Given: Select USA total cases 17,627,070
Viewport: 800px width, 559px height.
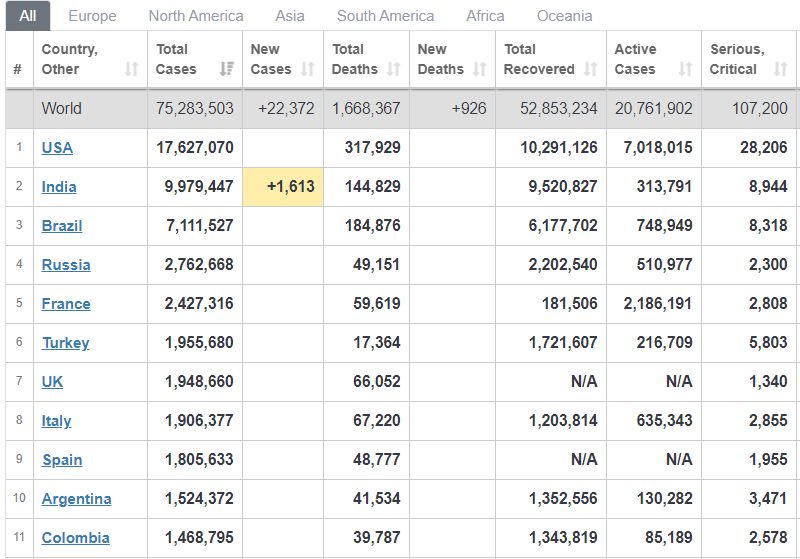Looking at the screenshot, I should [x=194, y=147].
